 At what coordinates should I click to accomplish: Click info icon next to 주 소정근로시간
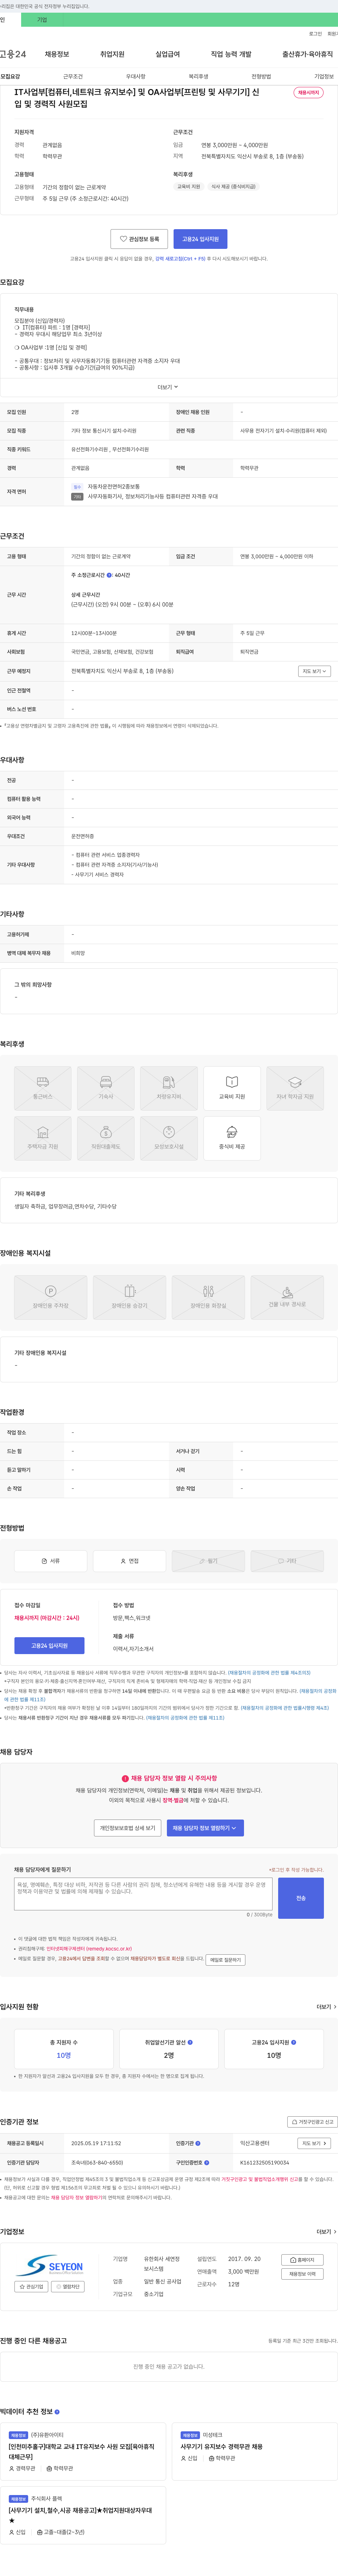coord(109,575)
